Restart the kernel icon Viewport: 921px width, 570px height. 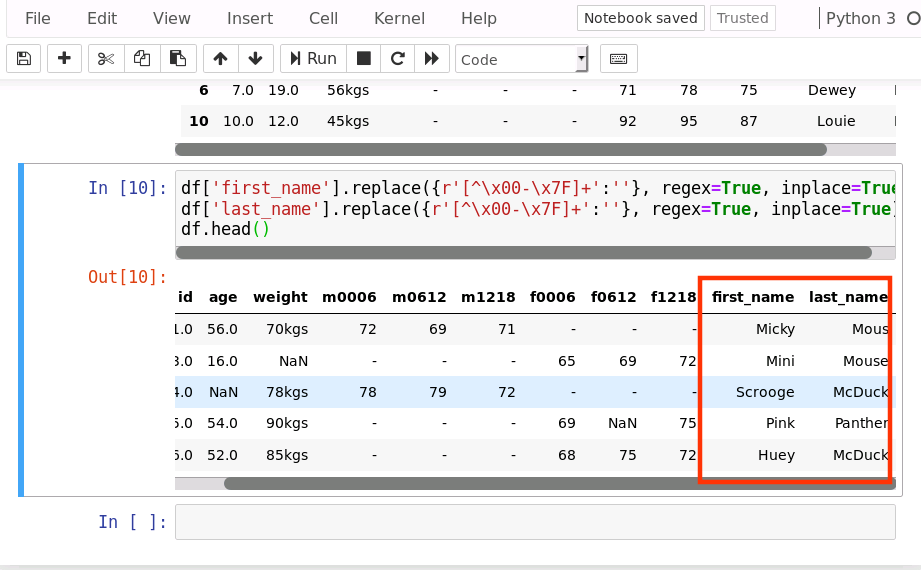pos(397,59)
